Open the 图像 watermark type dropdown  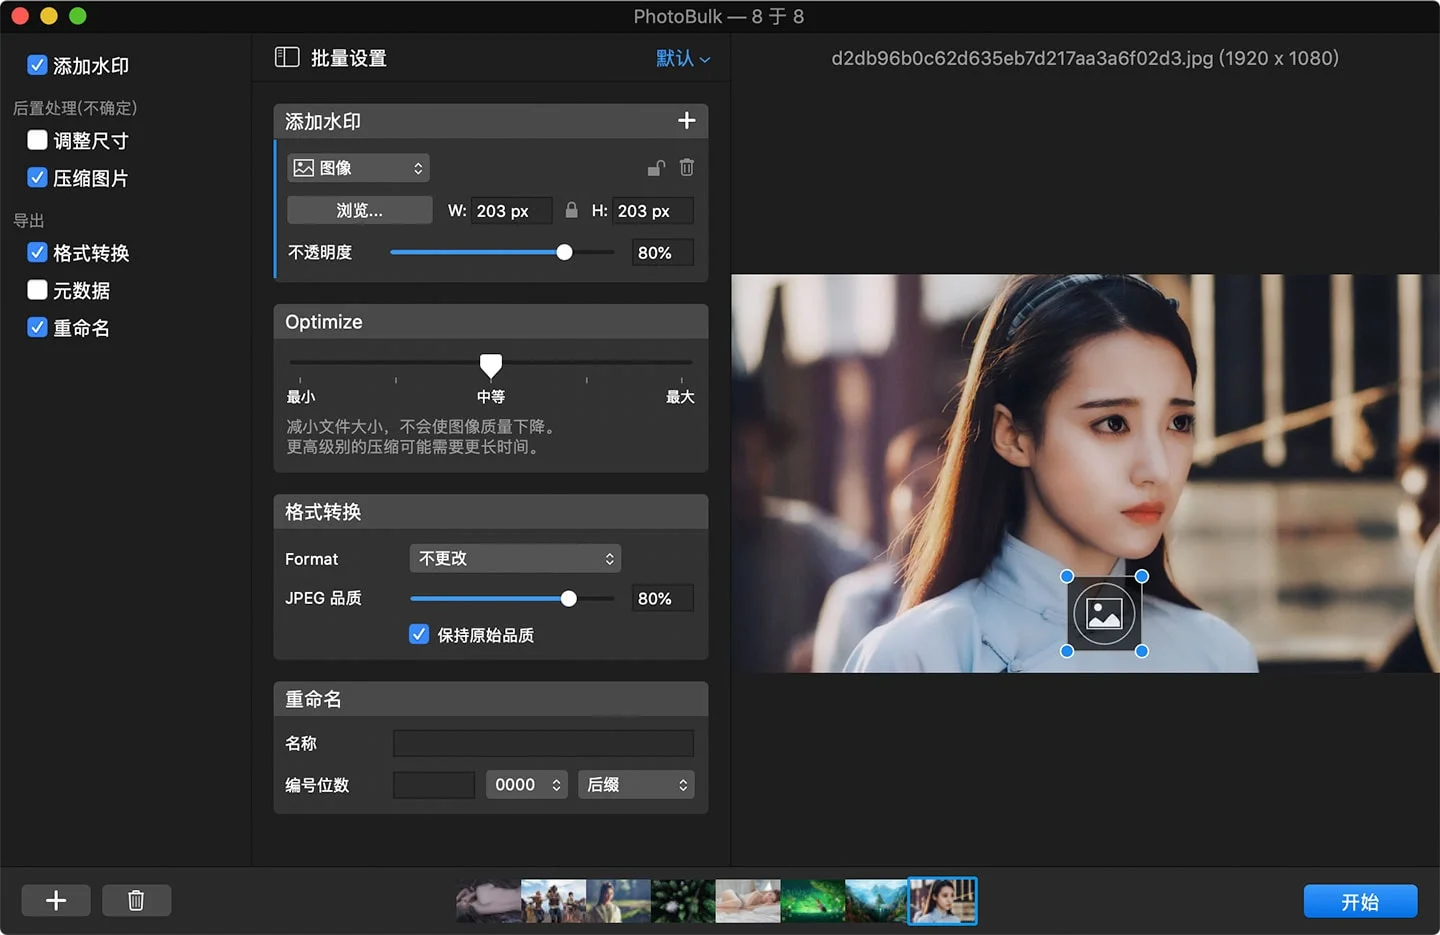(x=357, y=167)
